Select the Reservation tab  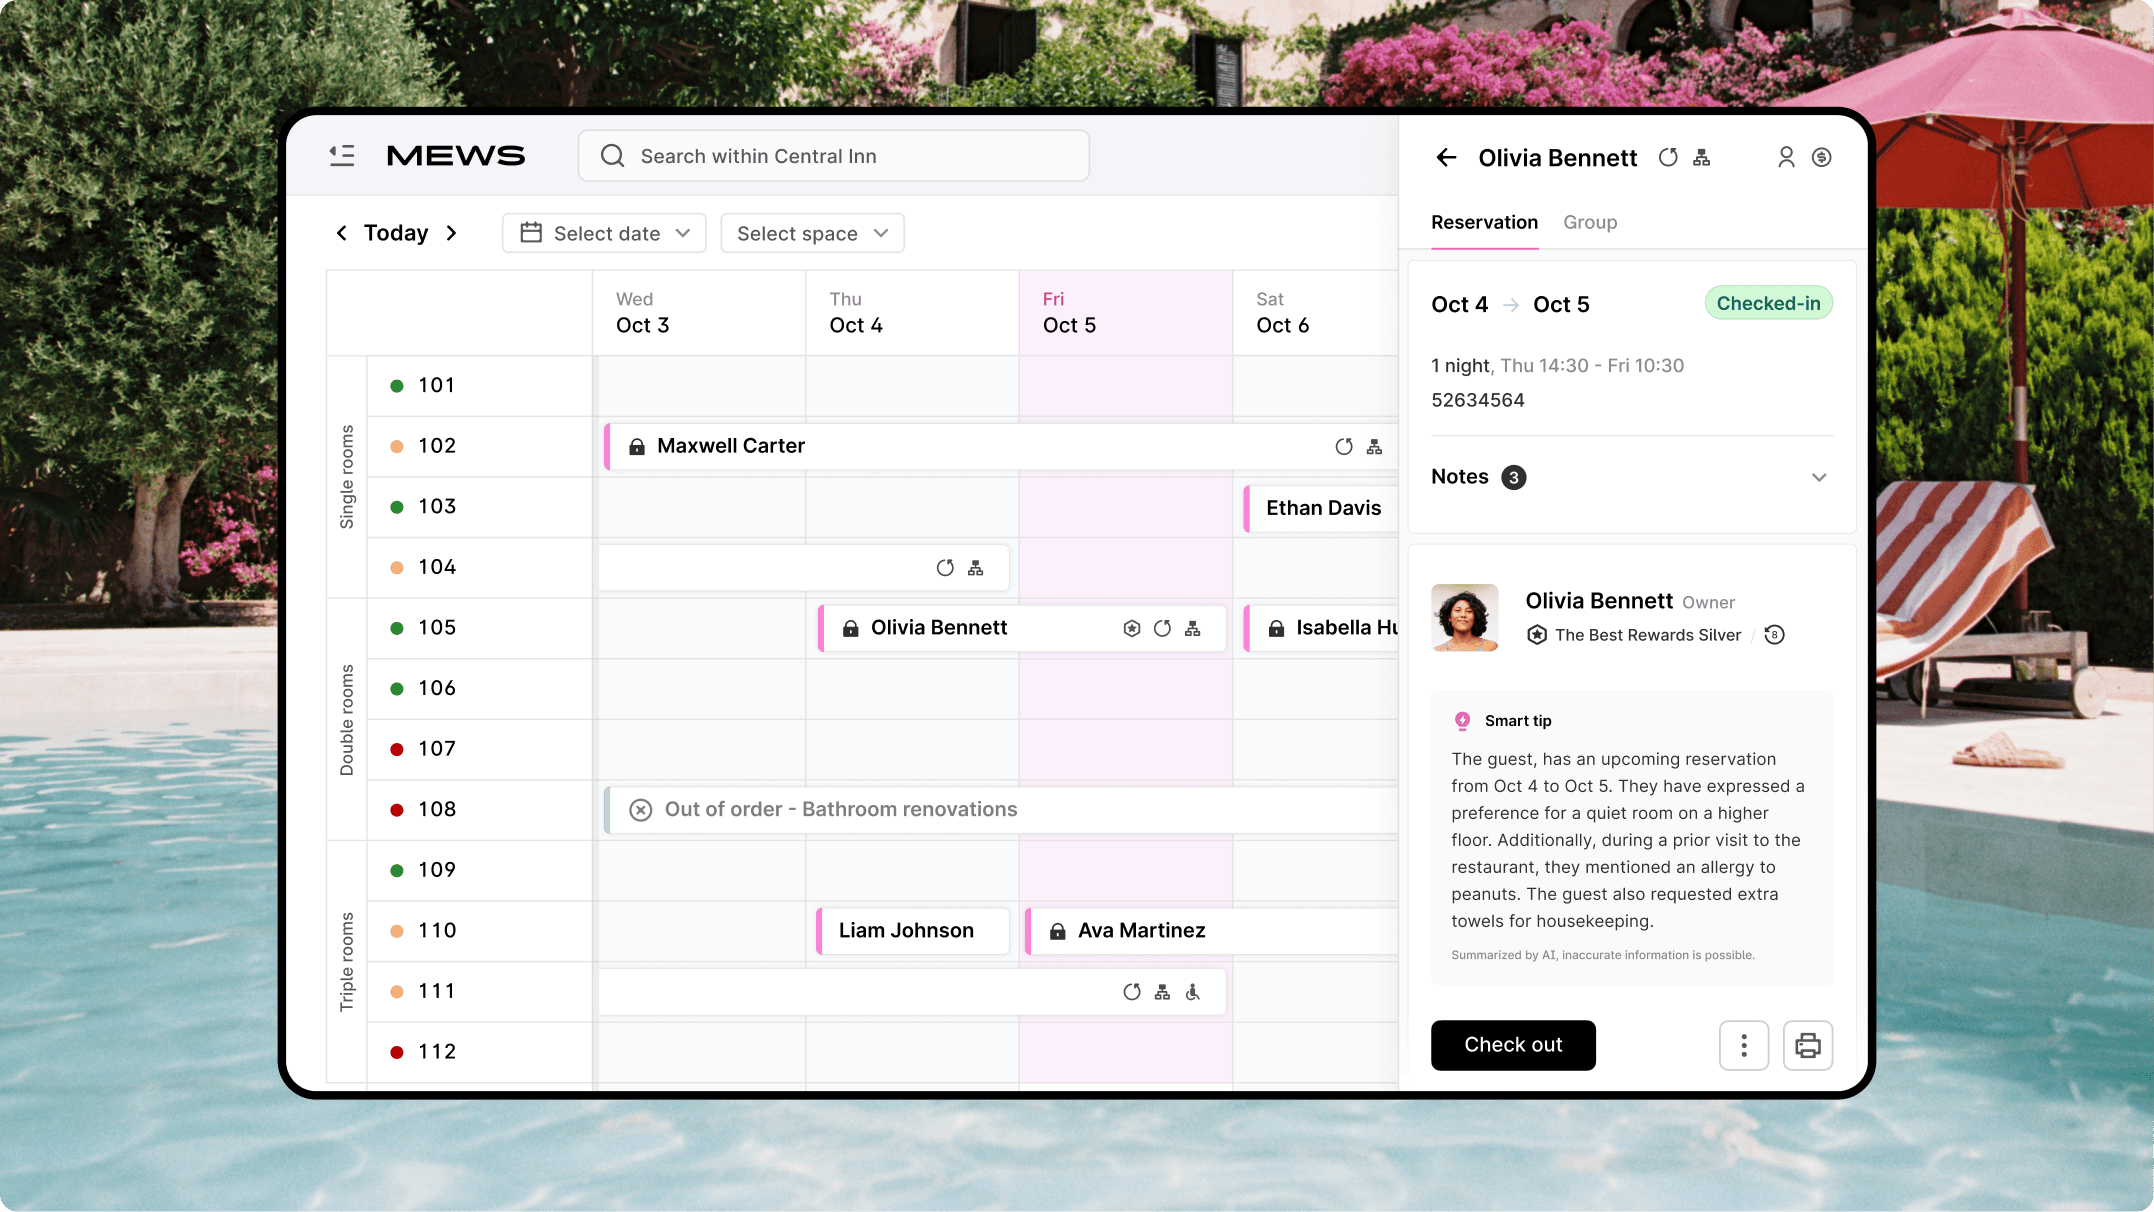tap(1484, 222)
